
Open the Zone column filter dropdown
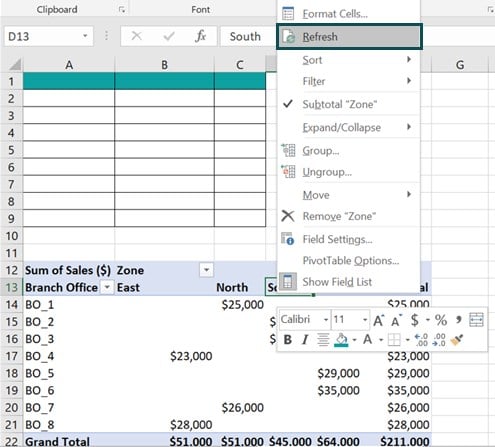(x=206, y=270)
